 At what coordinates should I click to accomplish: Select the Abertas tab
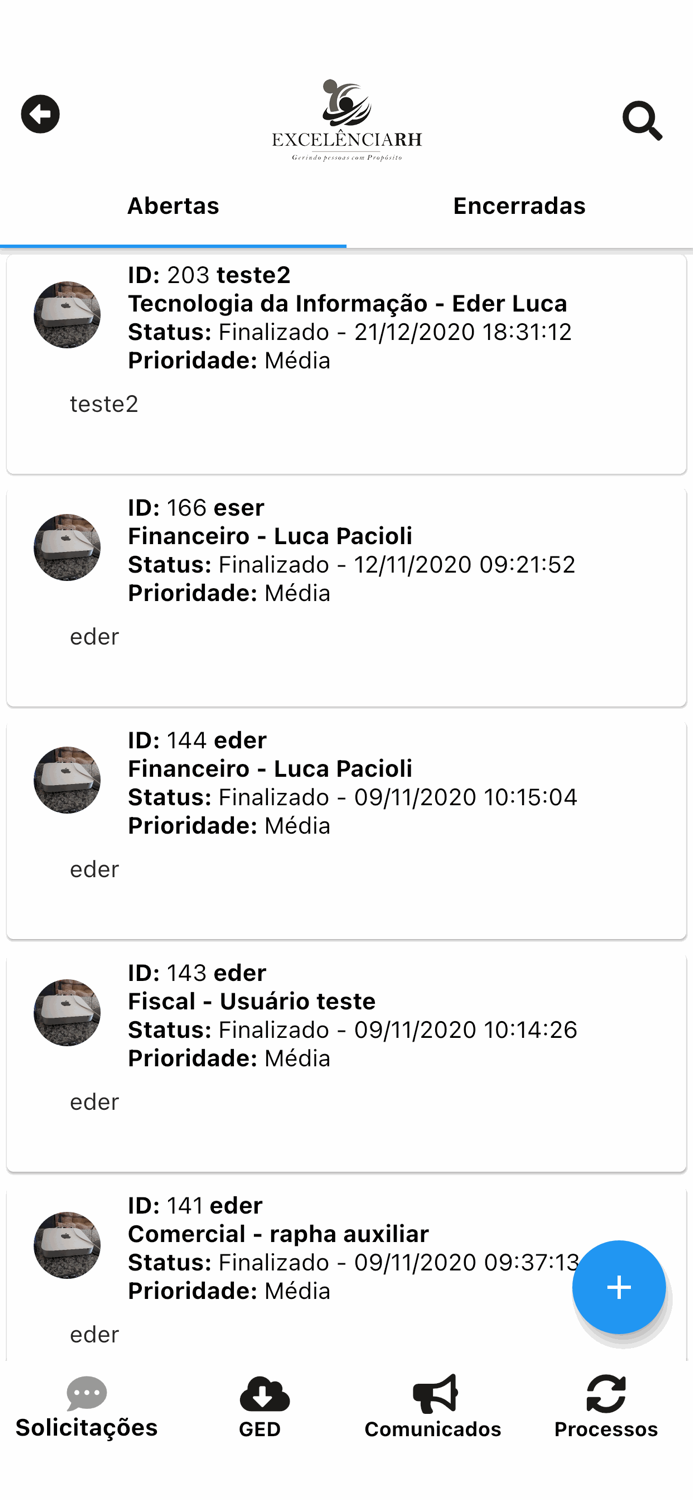coord(173,206)
